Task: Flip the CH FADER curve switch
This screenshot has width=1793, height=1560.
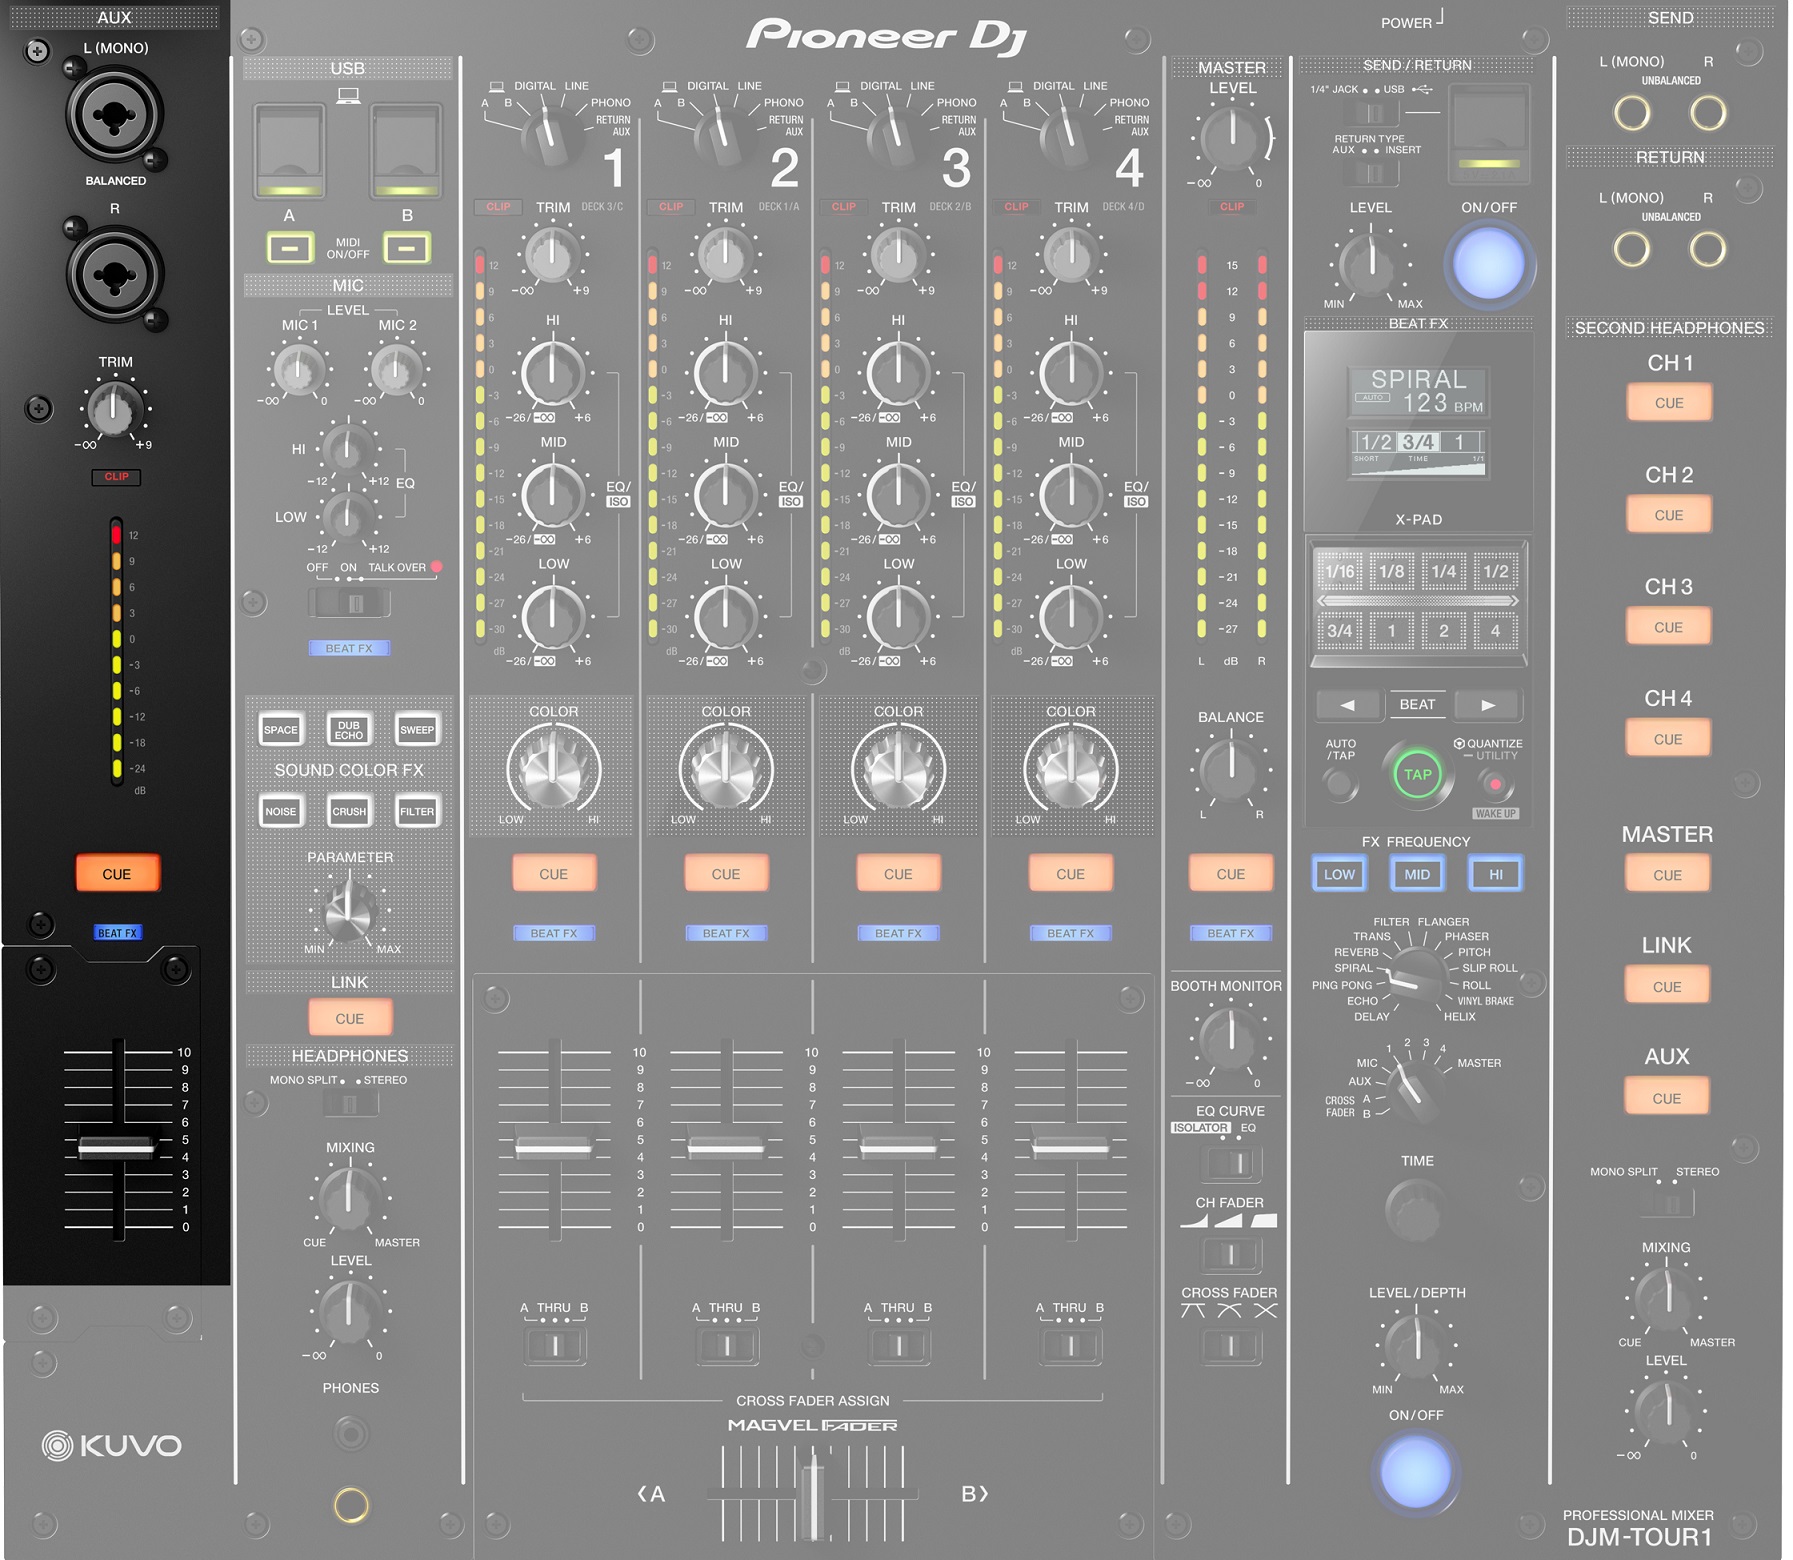Action: [x=1231, y=1253]
